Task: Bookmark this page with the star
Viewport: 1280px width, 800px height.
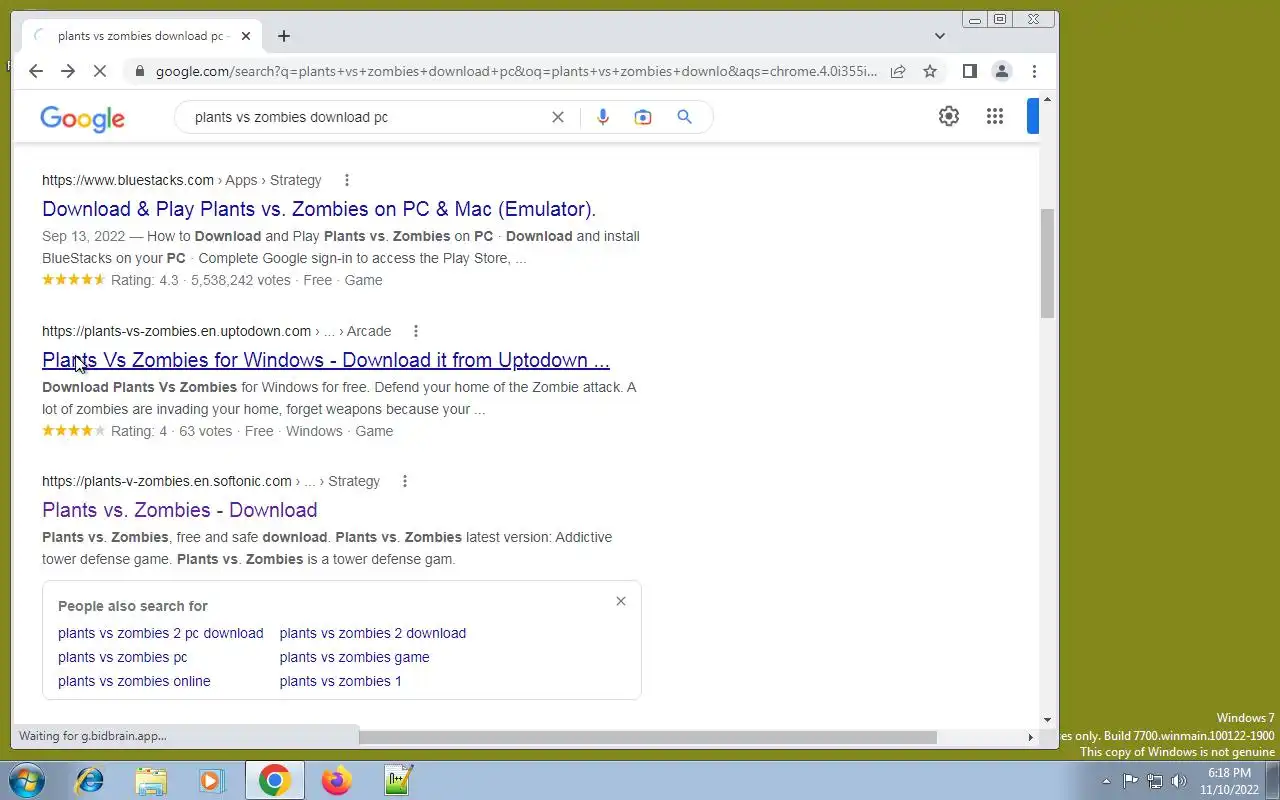Action: (x=930, y=71)
